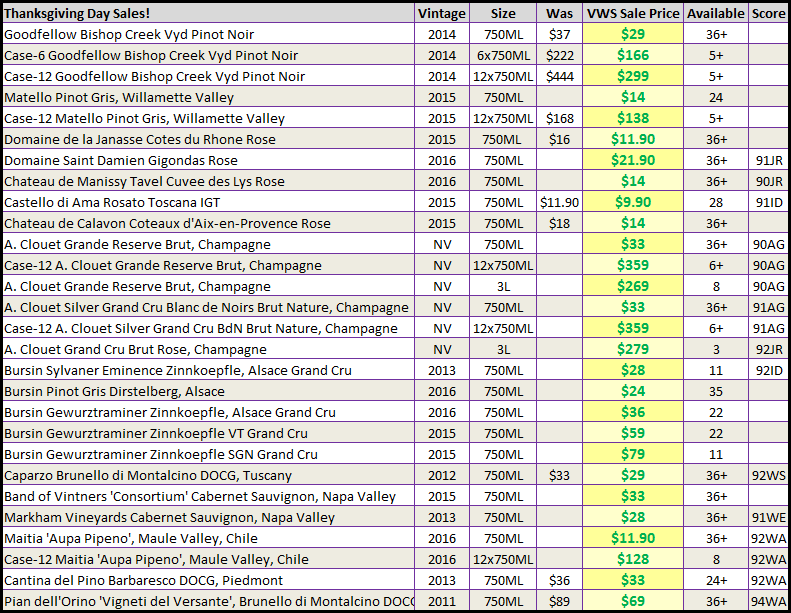The width and height of the screenshot is (791, 613).
Task: Click the $24 sale price cell
Action: coord(633,392)
